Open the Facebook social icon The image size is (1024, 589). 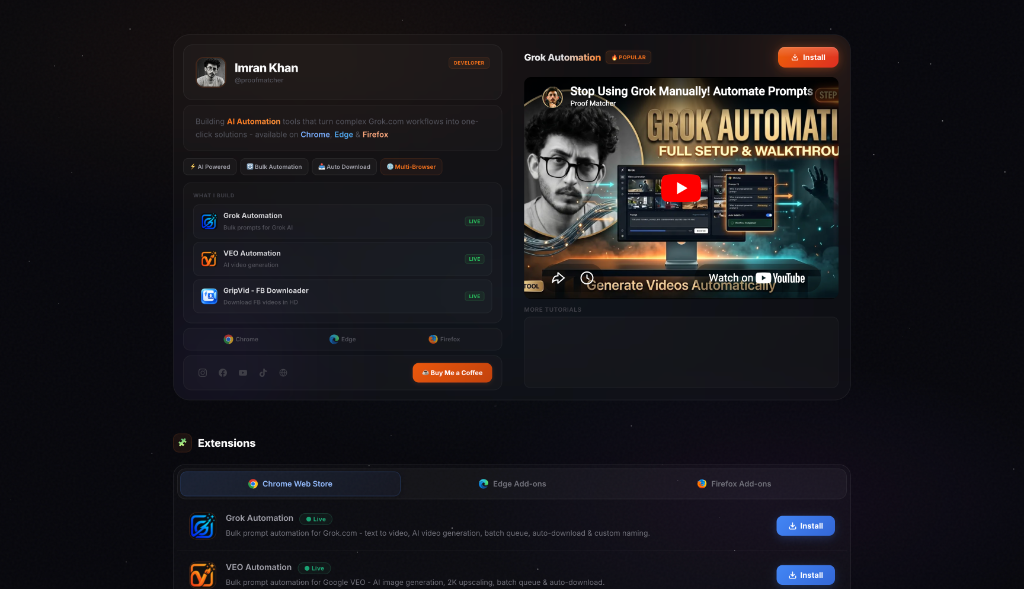(x=223, y=373)
